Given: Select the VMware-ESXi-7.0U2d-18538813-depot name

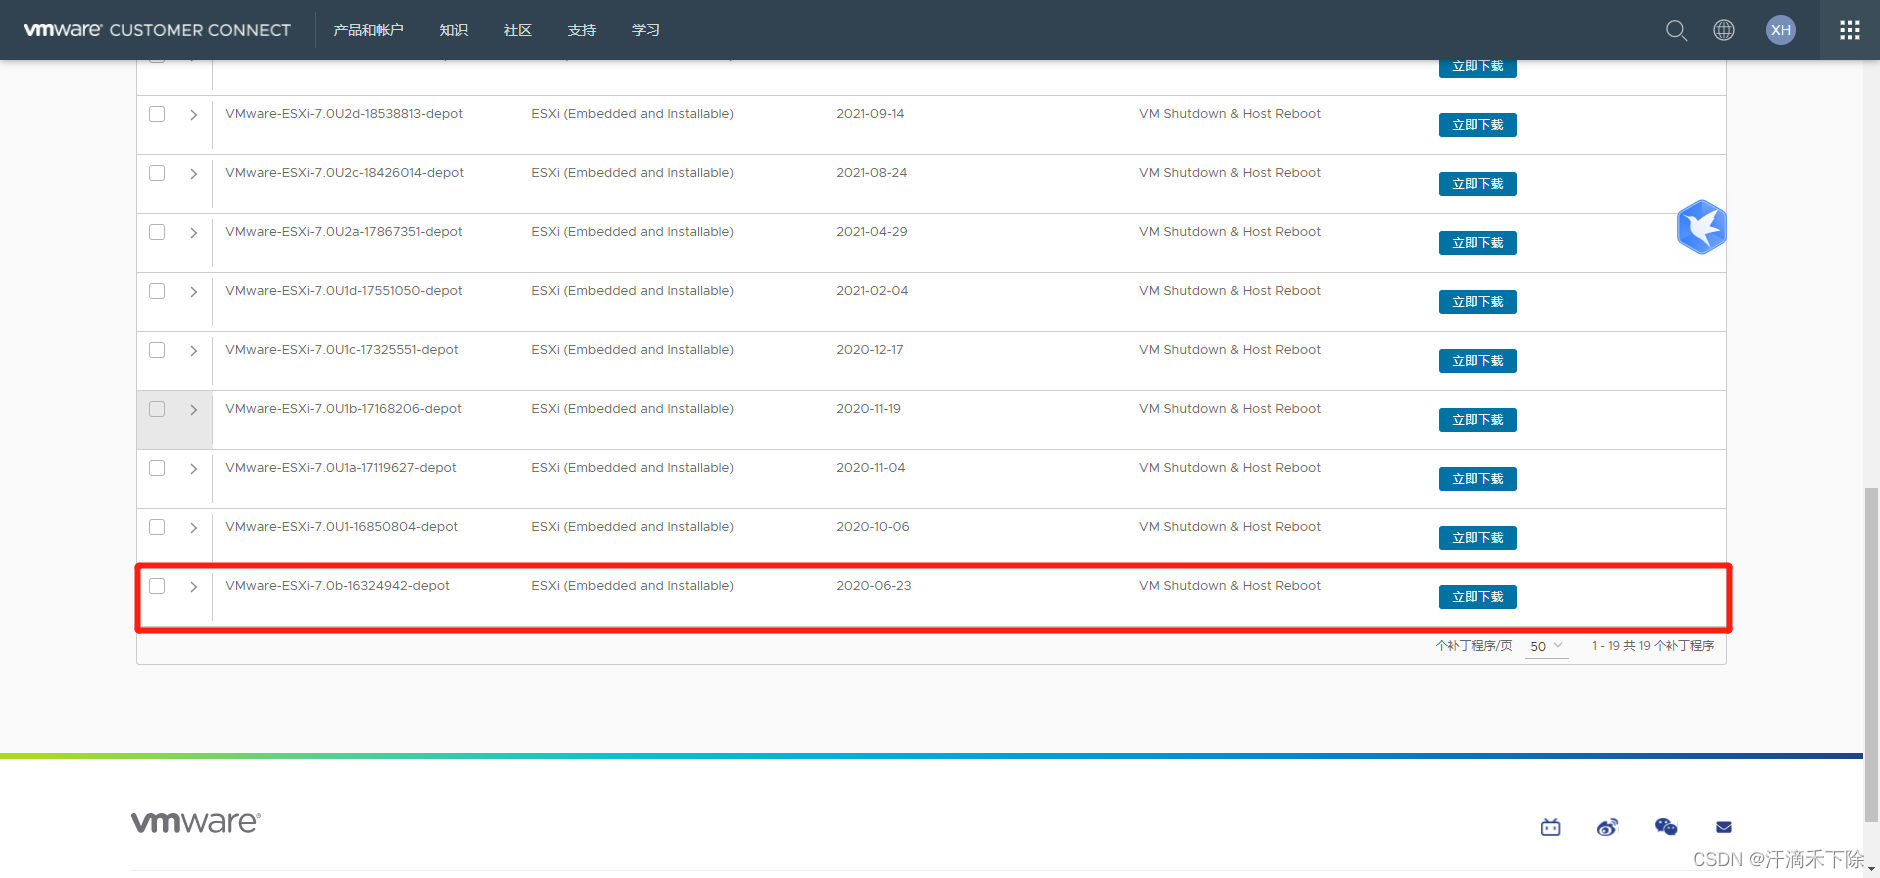Looking at the screenshot, I should pos(344,114).
